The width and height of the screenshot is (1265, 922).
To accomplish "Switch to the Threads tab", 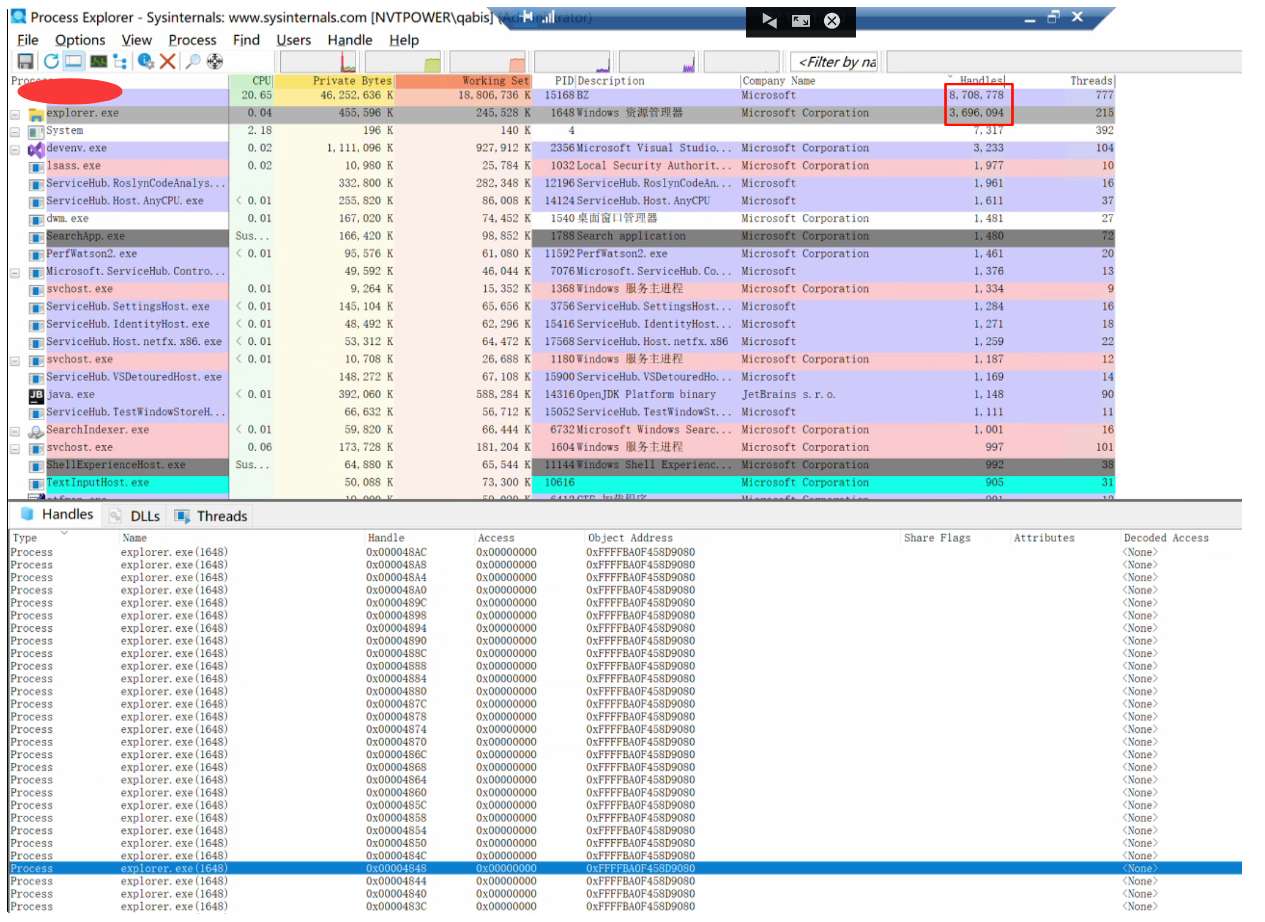I will pos(211,516).
